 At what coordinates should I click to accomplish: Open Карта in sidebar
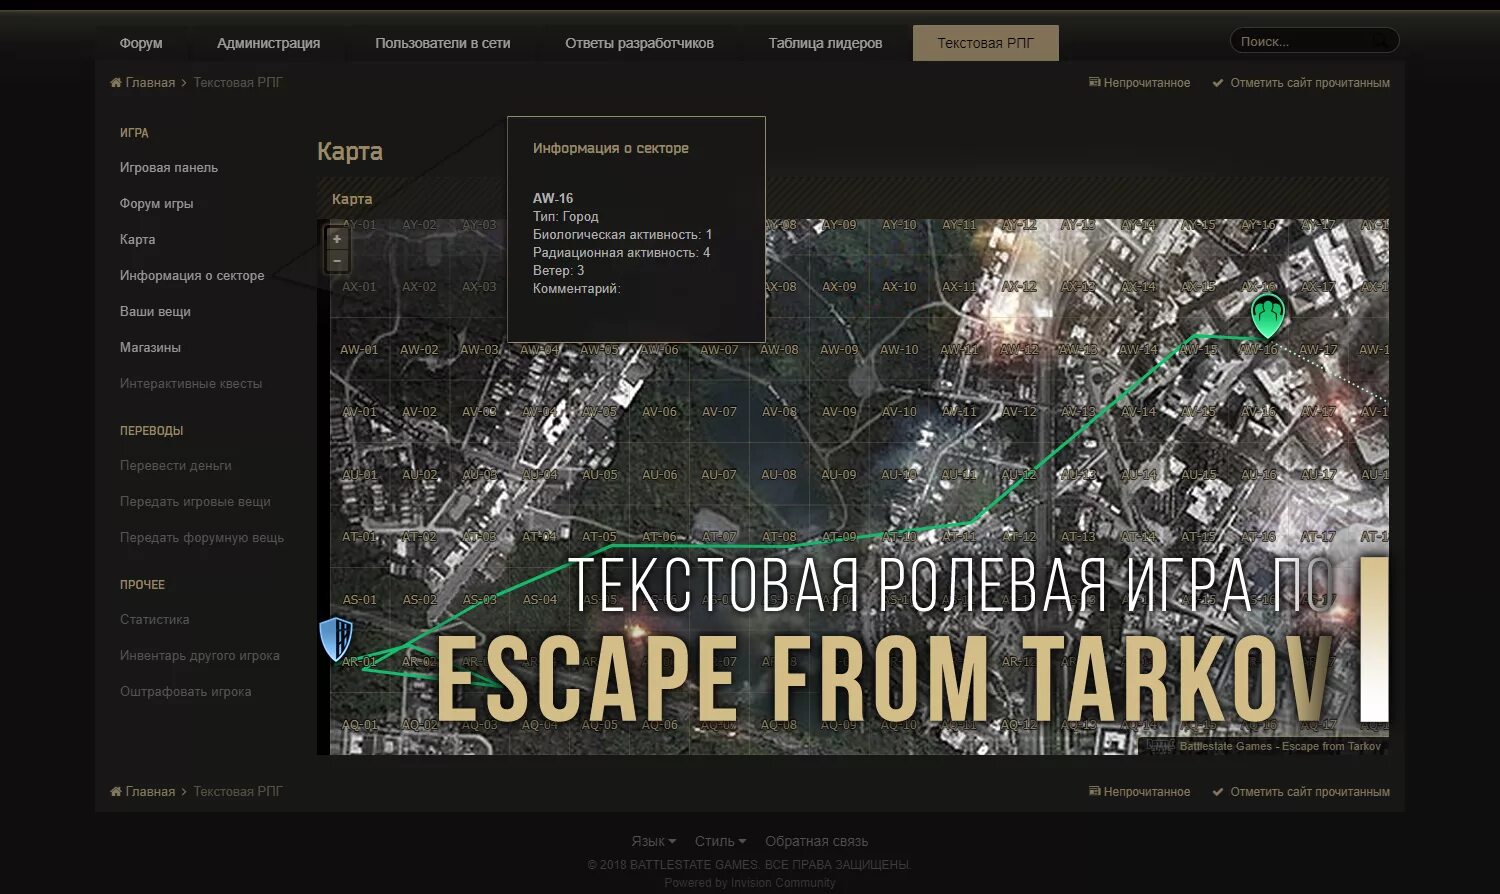(x=137, y=240)
